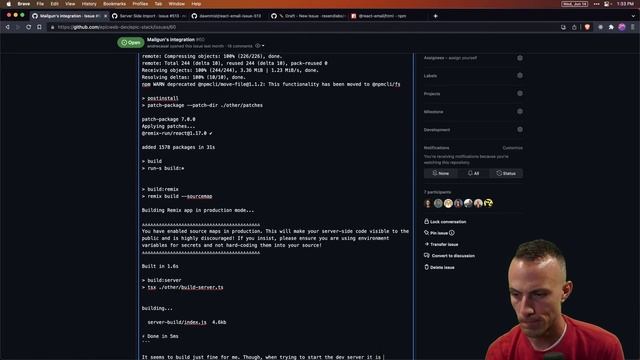Screen dimensions: 640x360
Task: Open the View menu
Action: coord(70,4)
